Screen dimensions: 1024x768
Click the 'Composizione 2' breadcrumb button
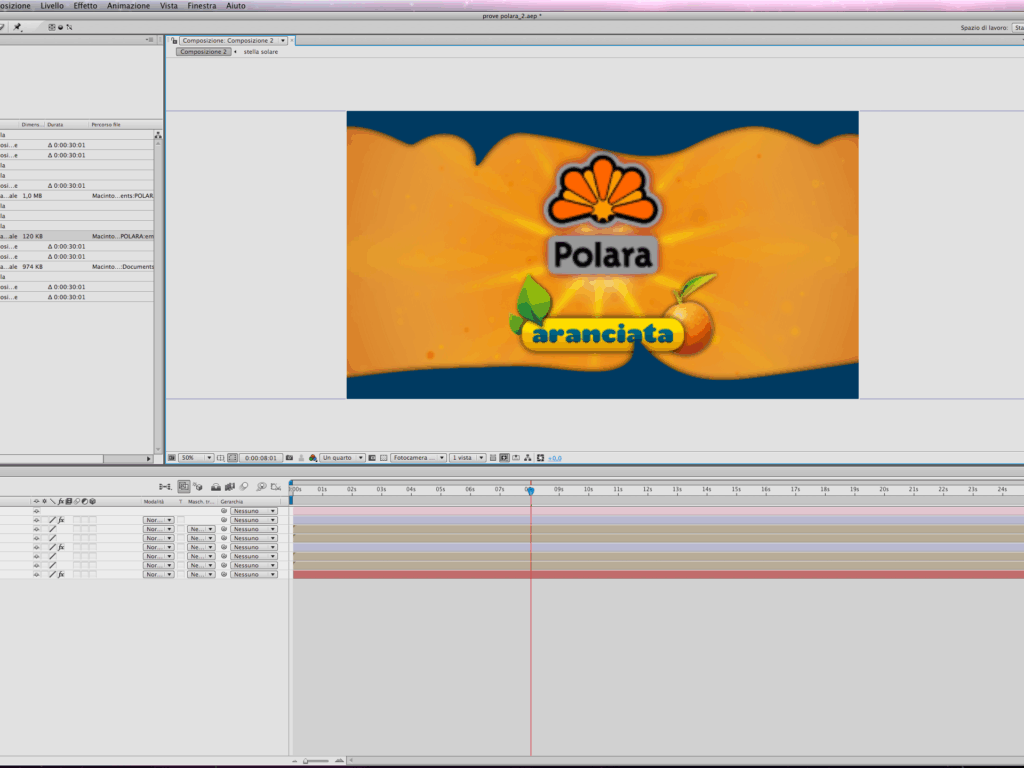coord(203,51)
